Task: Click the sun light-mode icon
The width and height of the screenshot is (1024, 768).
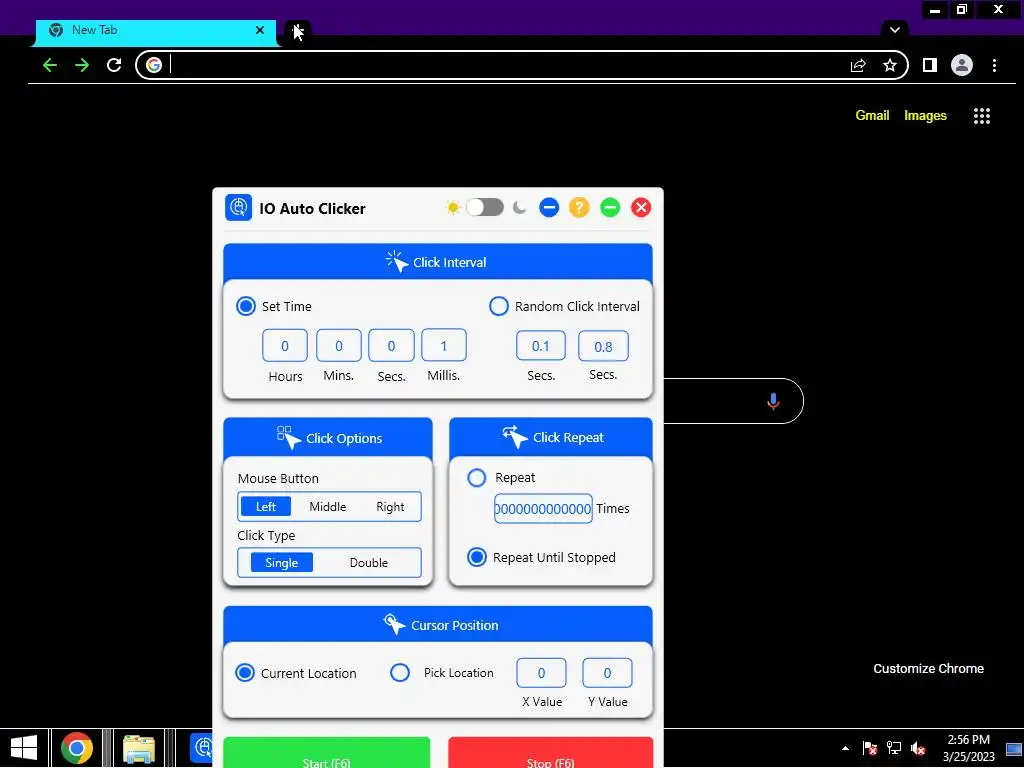Action: (x=453, y=208)
